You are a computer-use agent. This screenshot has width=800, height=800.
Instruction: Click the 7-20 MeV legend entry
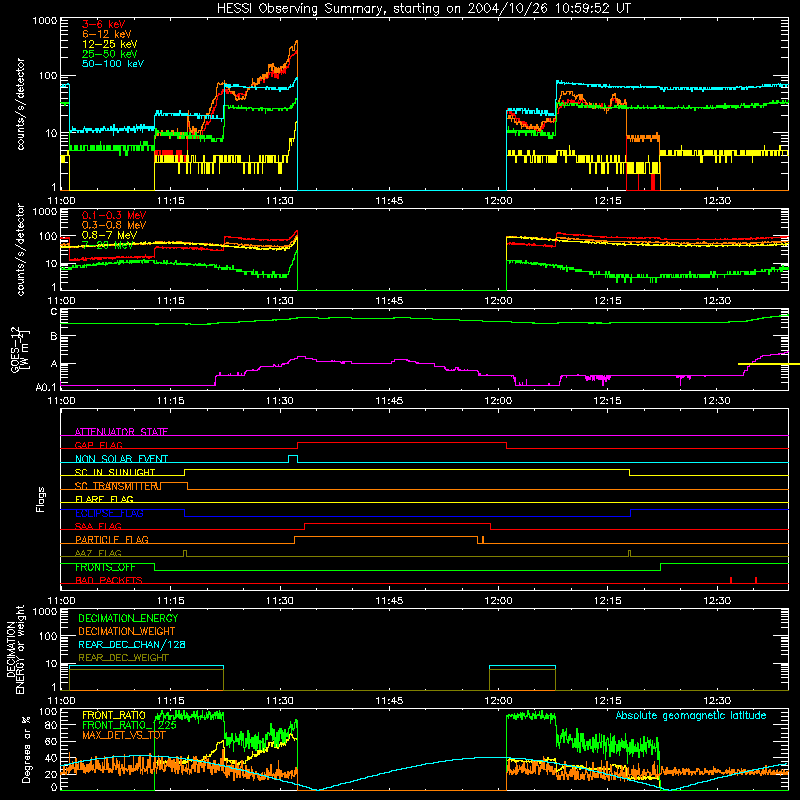[x=108, y=245]
